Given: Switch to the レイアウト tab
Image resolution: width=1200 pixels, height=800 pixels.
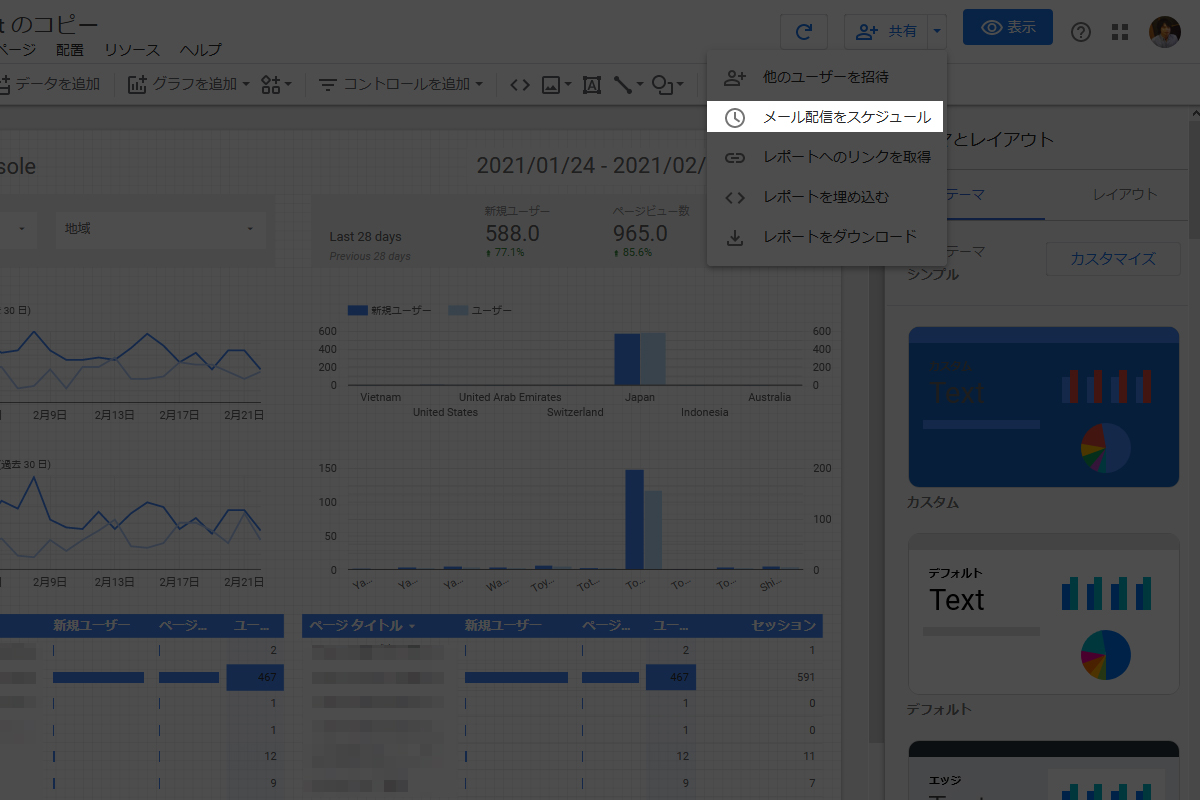Looking at the screenshot, I should [x=1124, y=194].
